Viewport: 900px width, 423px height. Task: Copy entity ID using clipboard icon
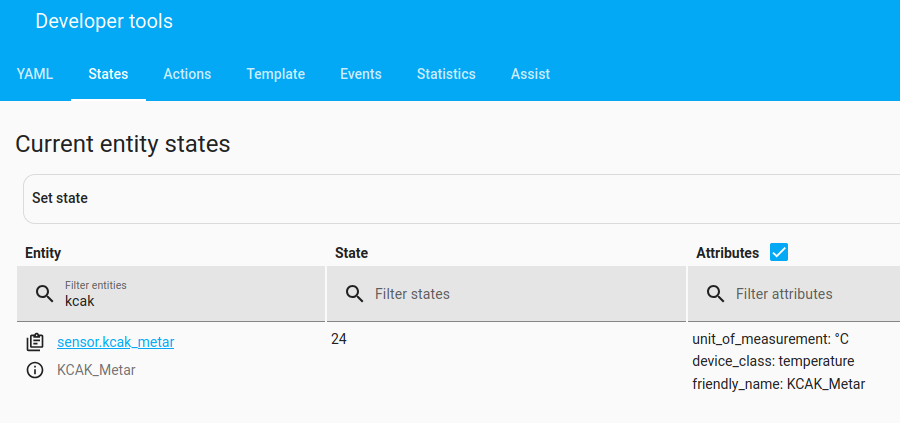(x=35, y=343)
